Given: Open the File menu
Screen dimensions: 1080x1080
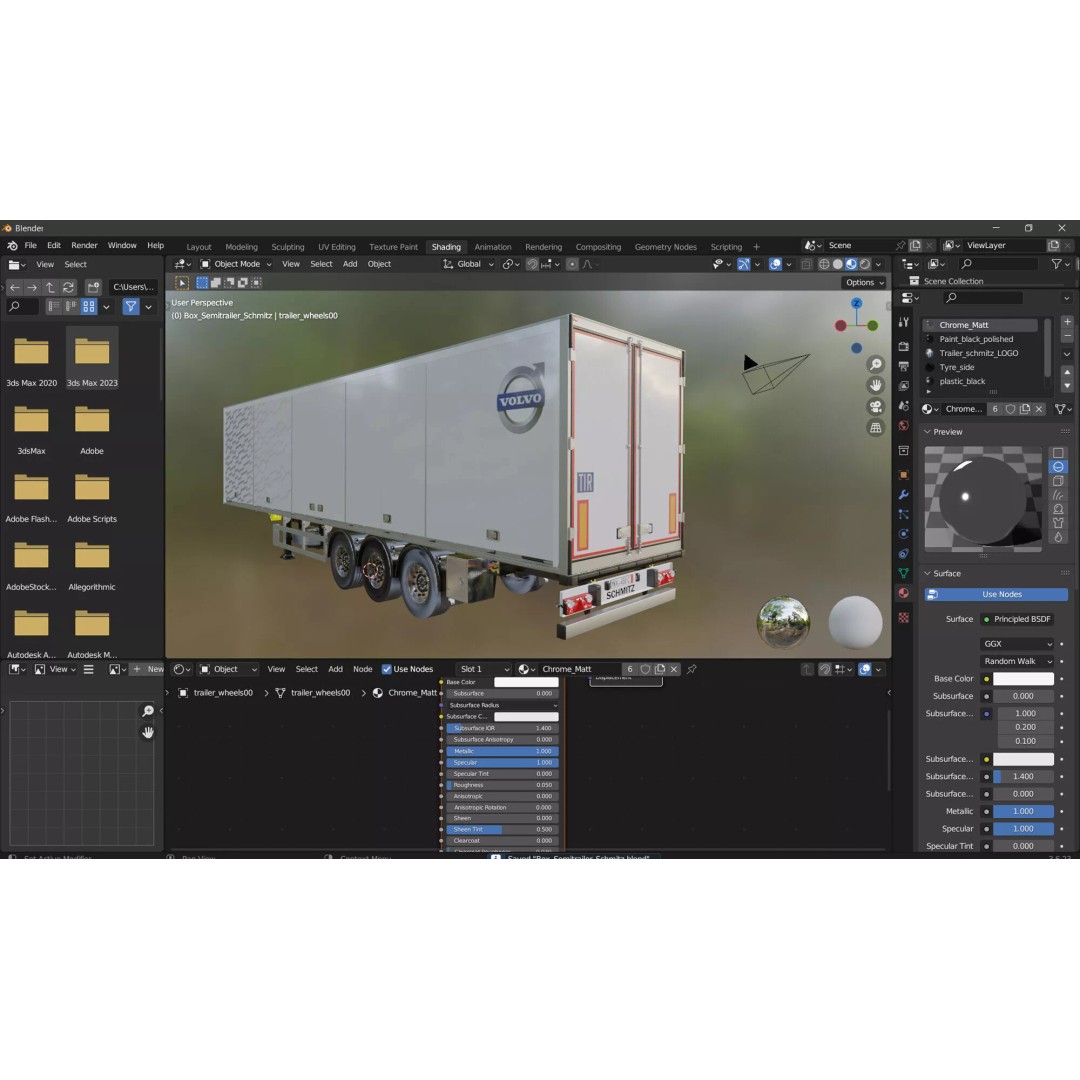Looking at the screenshot, I should 31,246.
